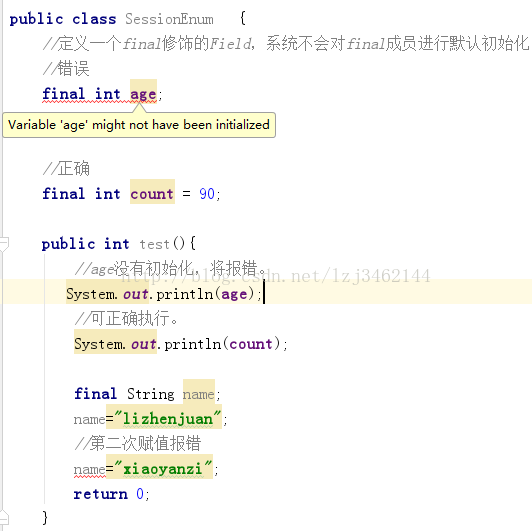Click the 'return 0;' statement
Screen dimensions: 532x531
pyautogui.click(x=111, y=494)
